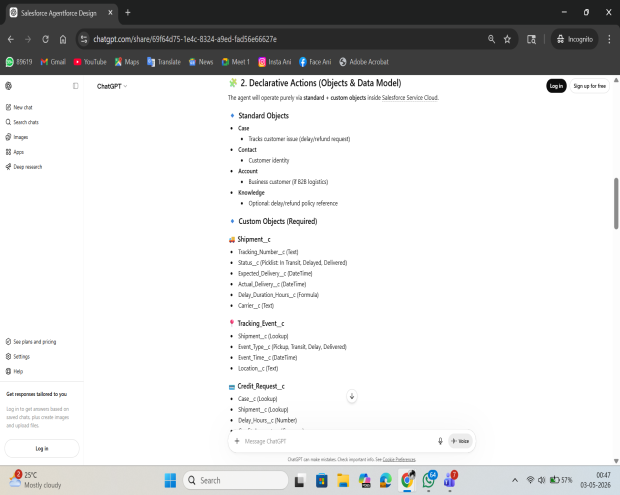This screenshot has height=495, width=620.
Task: Click the taskbar Search box
Action: click(236, 480)
